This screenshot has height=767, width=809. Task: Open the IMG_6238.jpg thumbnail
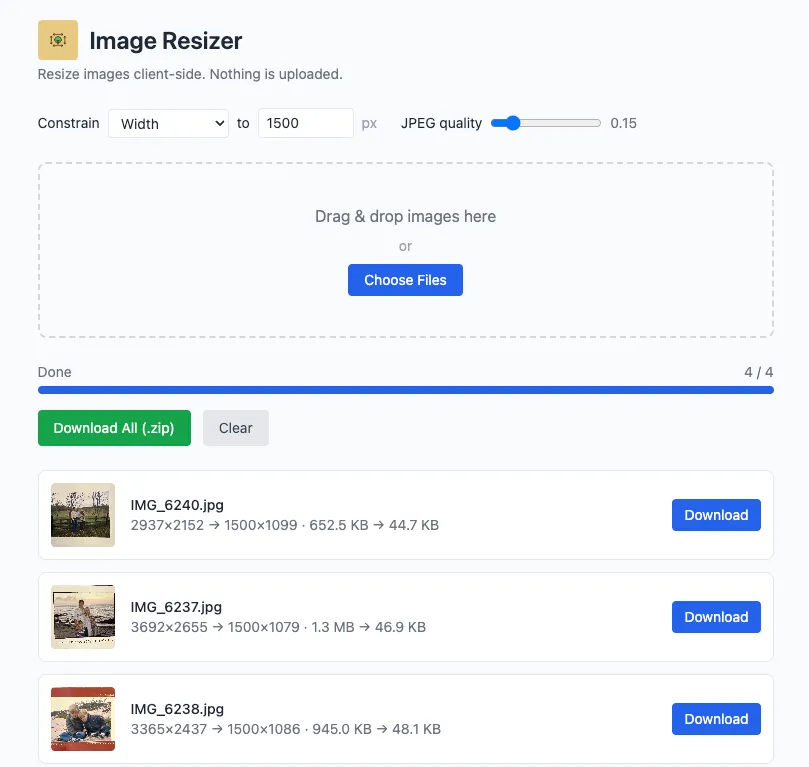83,719
